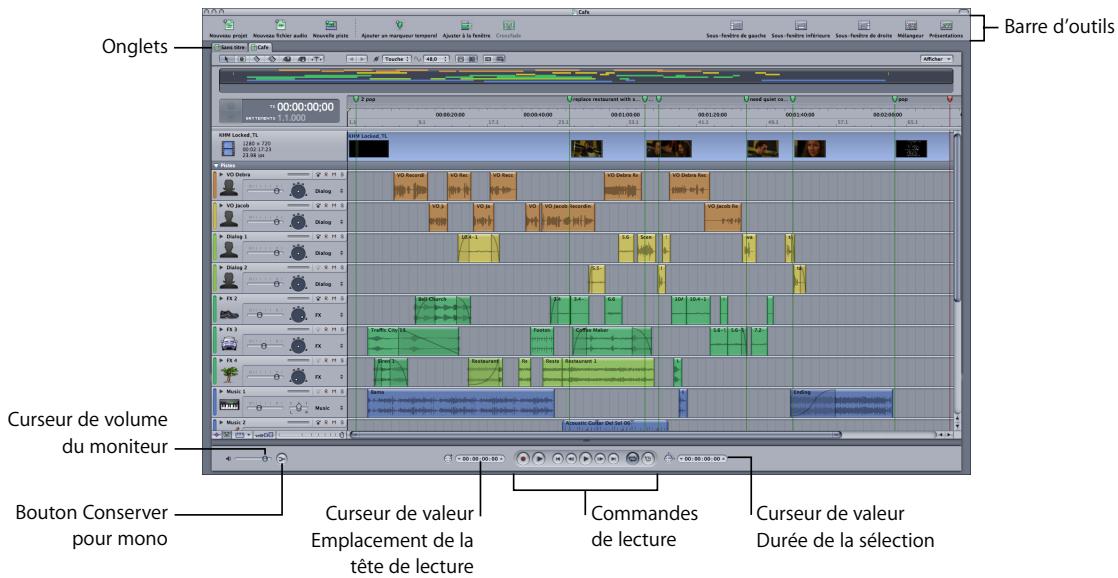1118x578 pixels.
Task: Select the Bell Church audio clip
Action: click(443, 310)
